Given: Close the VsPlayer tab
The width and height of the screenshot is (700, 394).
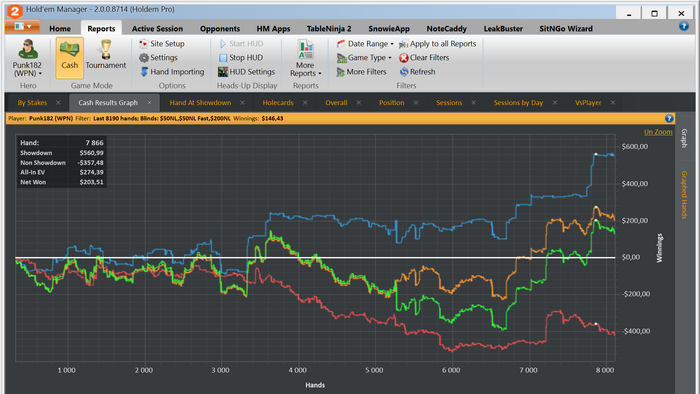Looking at the screenshot, I should pyautogui.click(x=612, y=103).
